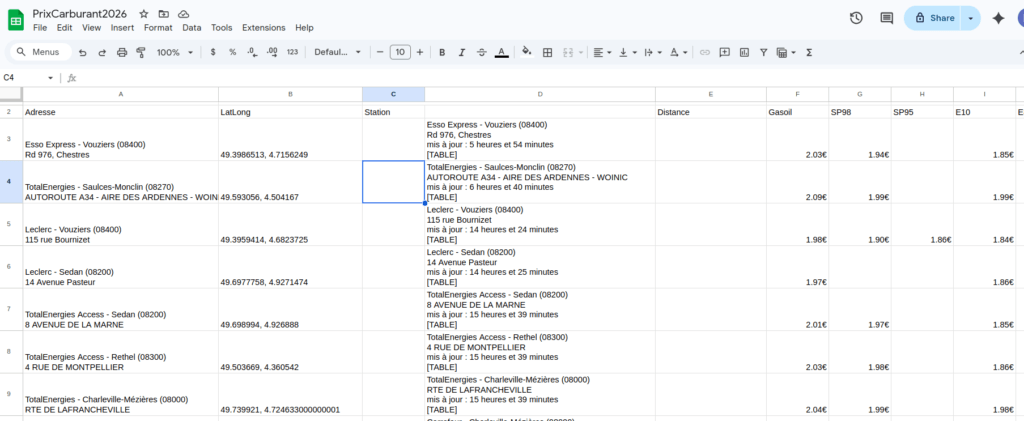Print the spreadsheet
Image resolution: width=1024 pixels, height=421 pixels.
tap(121, 52)
